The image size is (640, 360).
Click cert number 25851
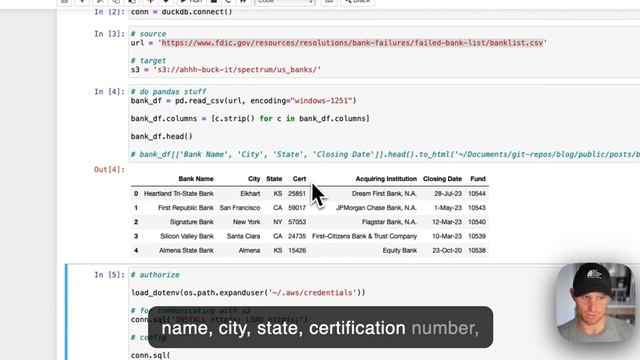pos(297,193)
